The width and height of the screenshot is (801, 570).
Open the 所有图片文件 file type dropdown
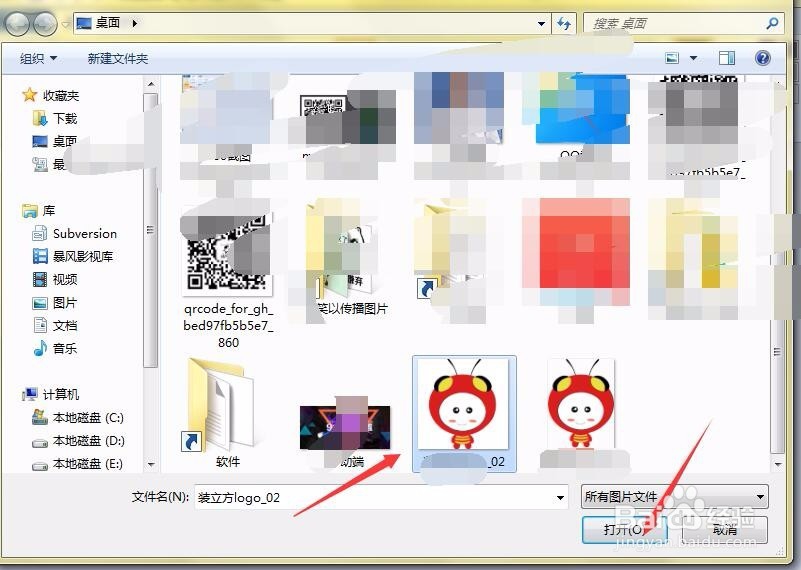coord(674,496)
